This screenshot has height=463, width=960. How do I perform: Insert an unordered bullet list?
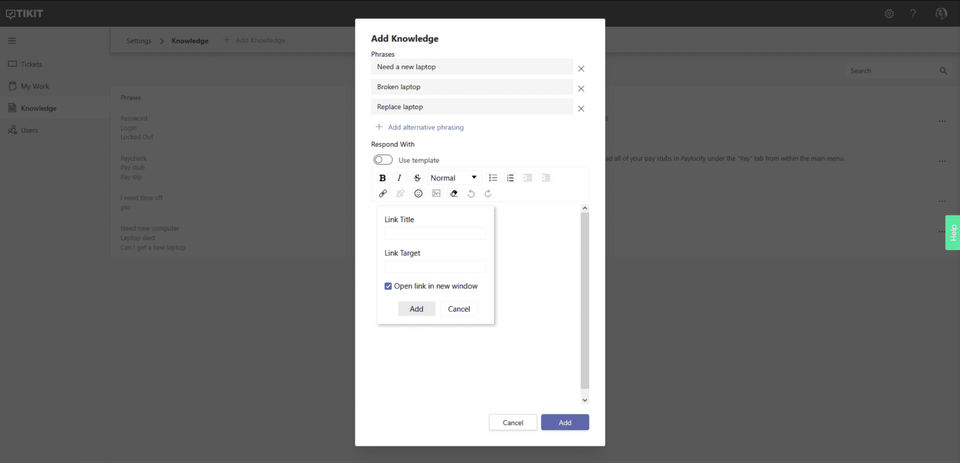[x=493, y=178]
